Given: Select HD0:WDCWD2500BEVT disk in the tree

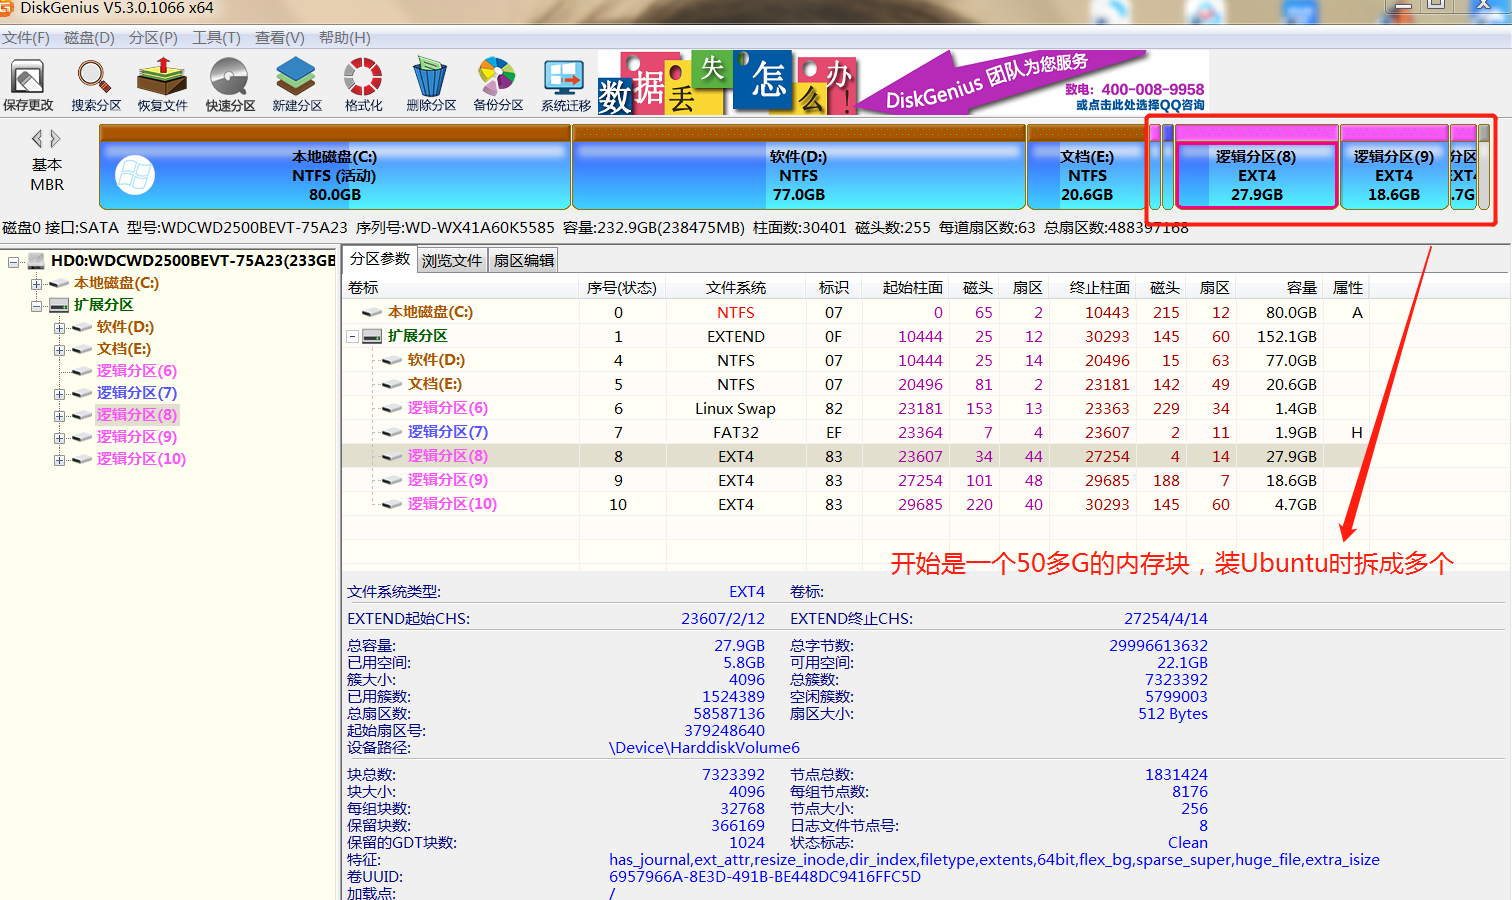Looking at the screenshot, I should [193, 261].
